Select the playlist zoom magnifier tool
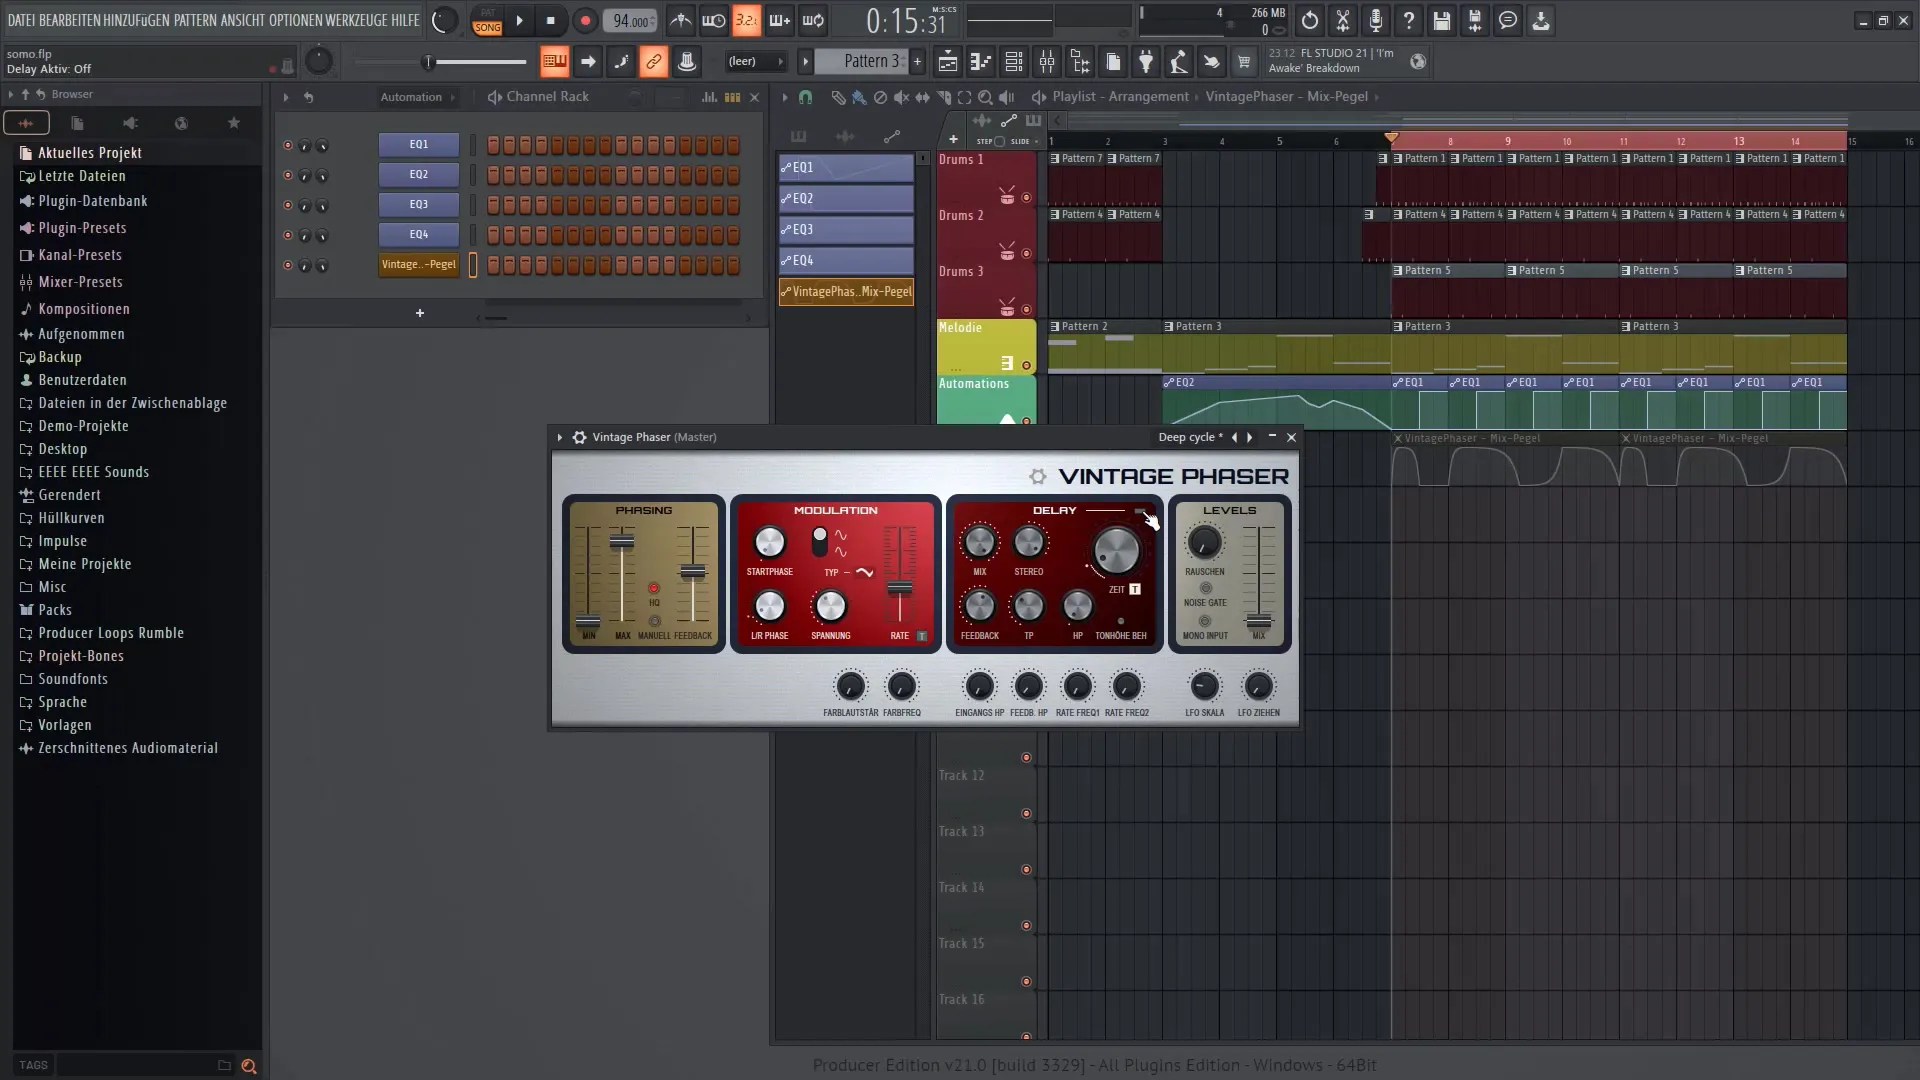 pos(985,97)
